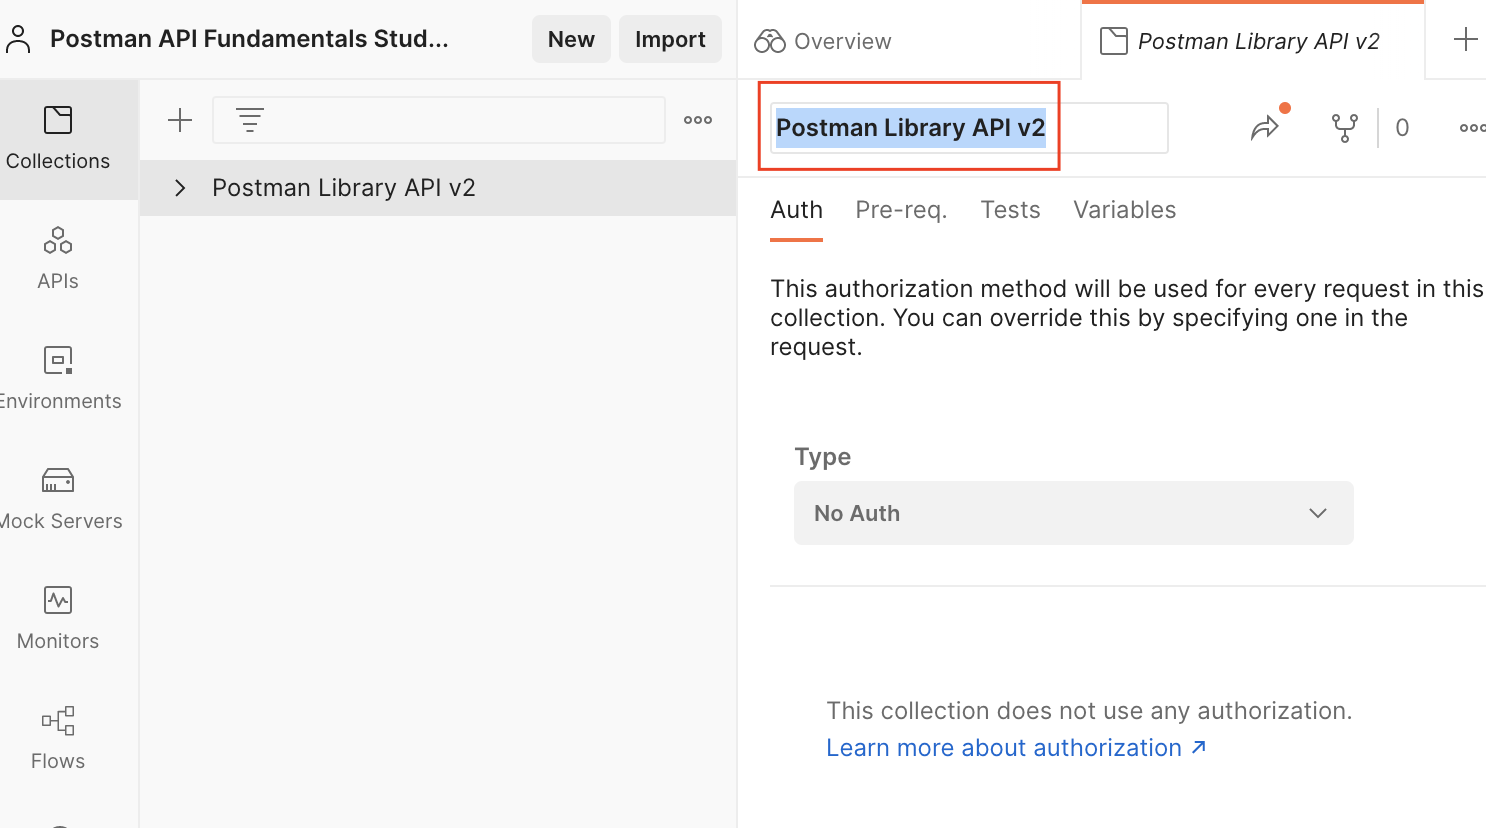Open the search filter in the collections list

click(249, 119)
